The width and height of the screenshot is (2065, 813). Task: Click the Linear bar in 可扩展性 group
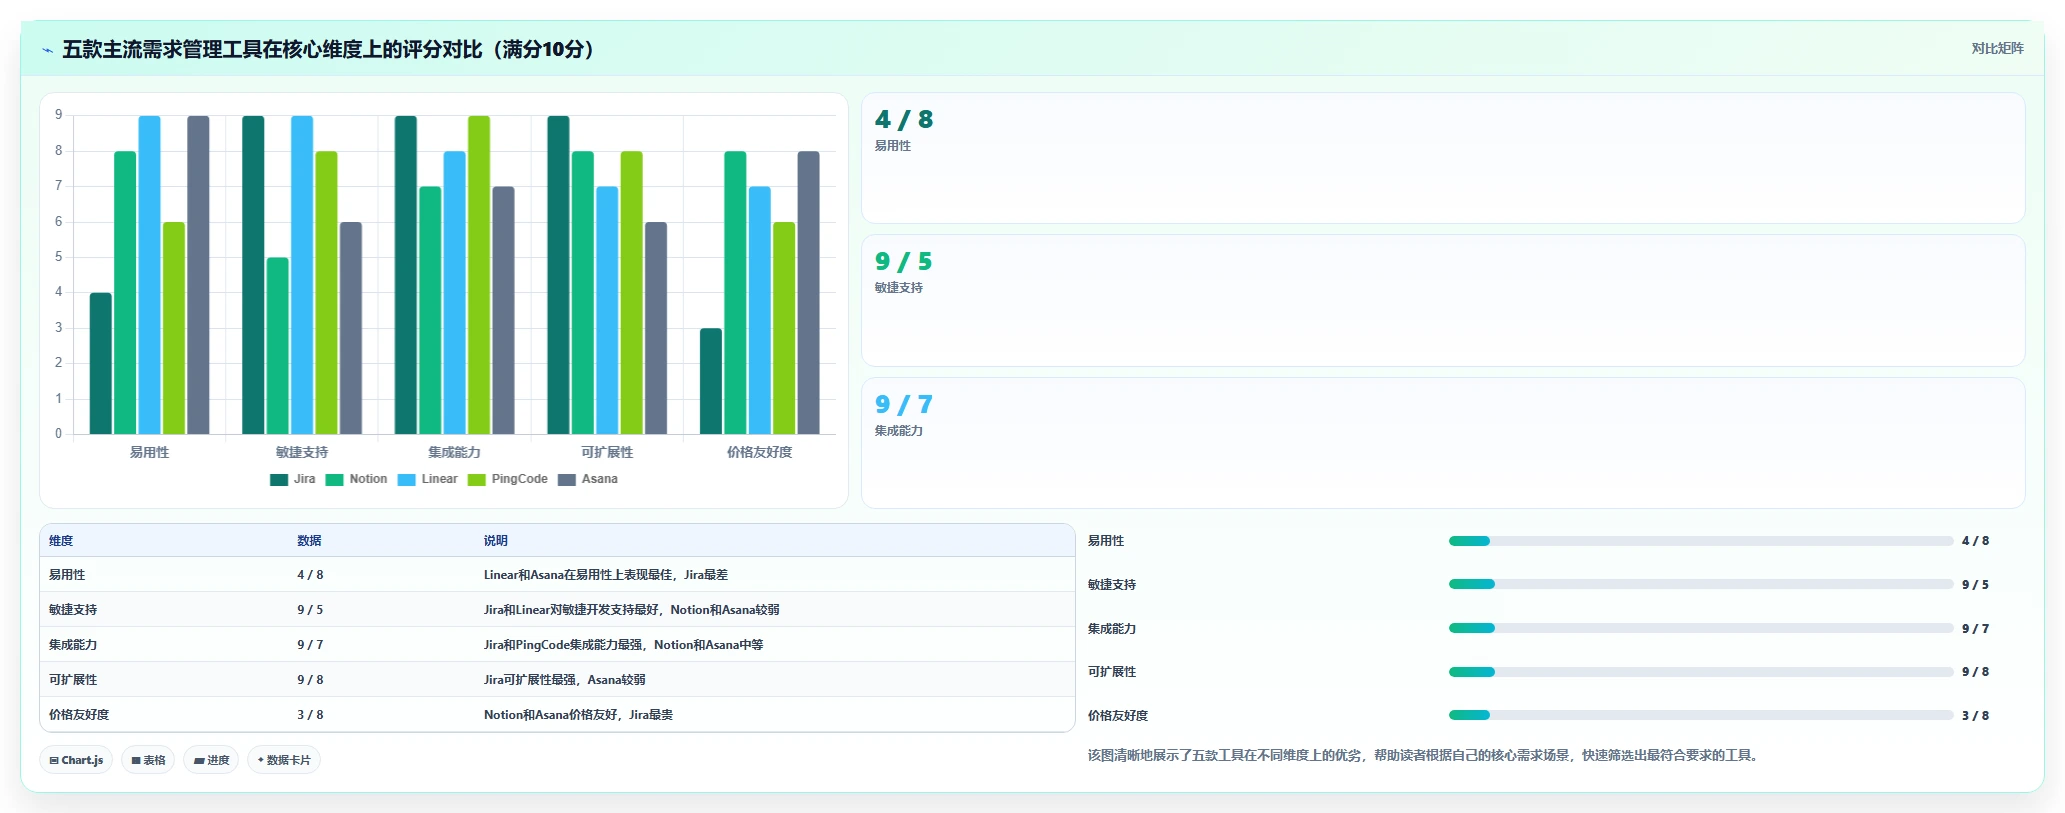tap(607, 311)
